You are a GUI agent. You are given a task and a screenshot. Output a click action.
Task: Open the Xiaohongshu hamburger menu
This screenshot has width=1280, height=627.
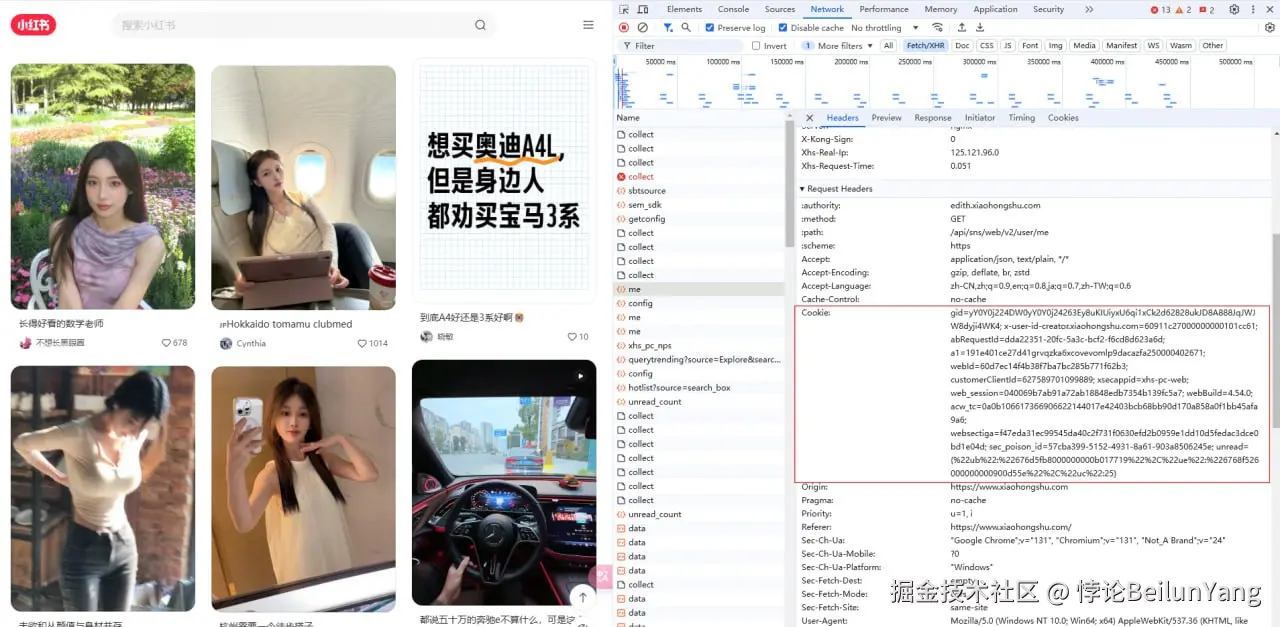[x=588, y=25]
